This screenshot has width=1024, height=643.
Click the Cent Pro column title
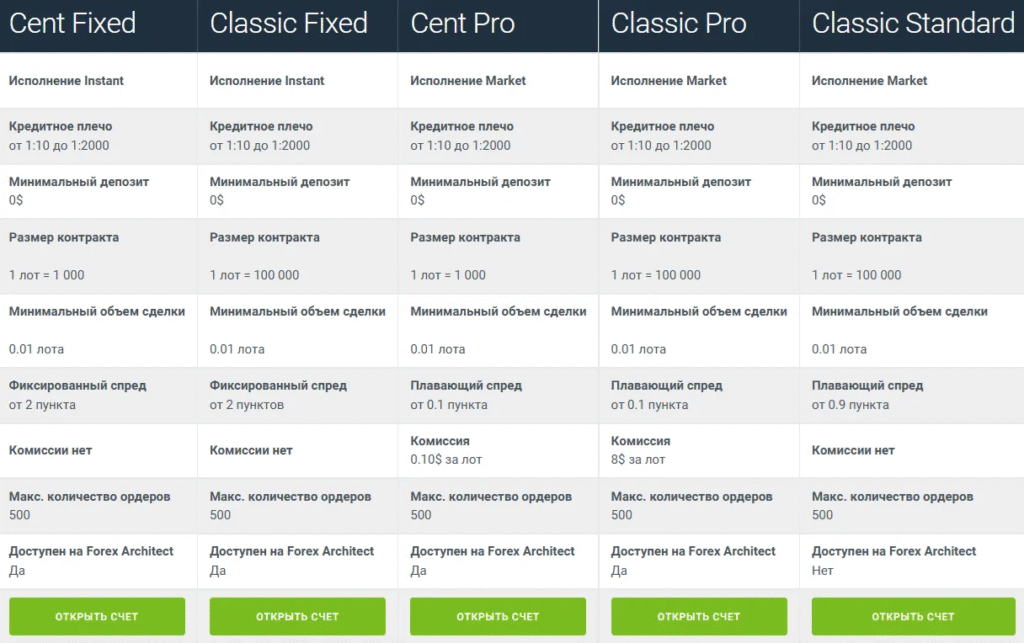click(463, 24)
